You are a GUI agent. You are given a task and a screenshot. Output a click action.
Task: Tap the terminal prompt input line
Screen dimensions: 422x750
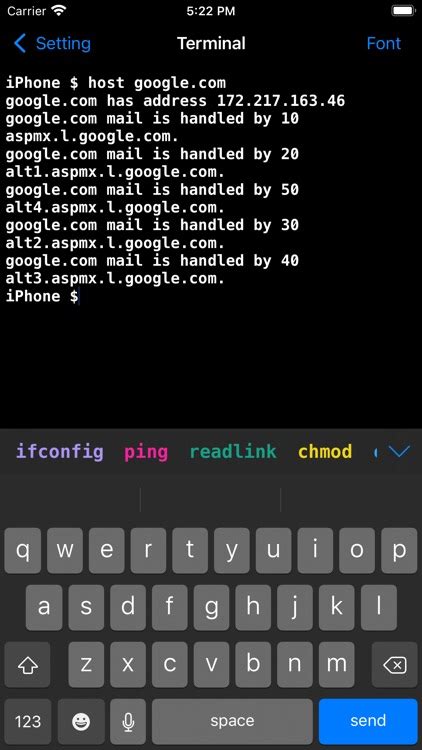click(211, 296)
